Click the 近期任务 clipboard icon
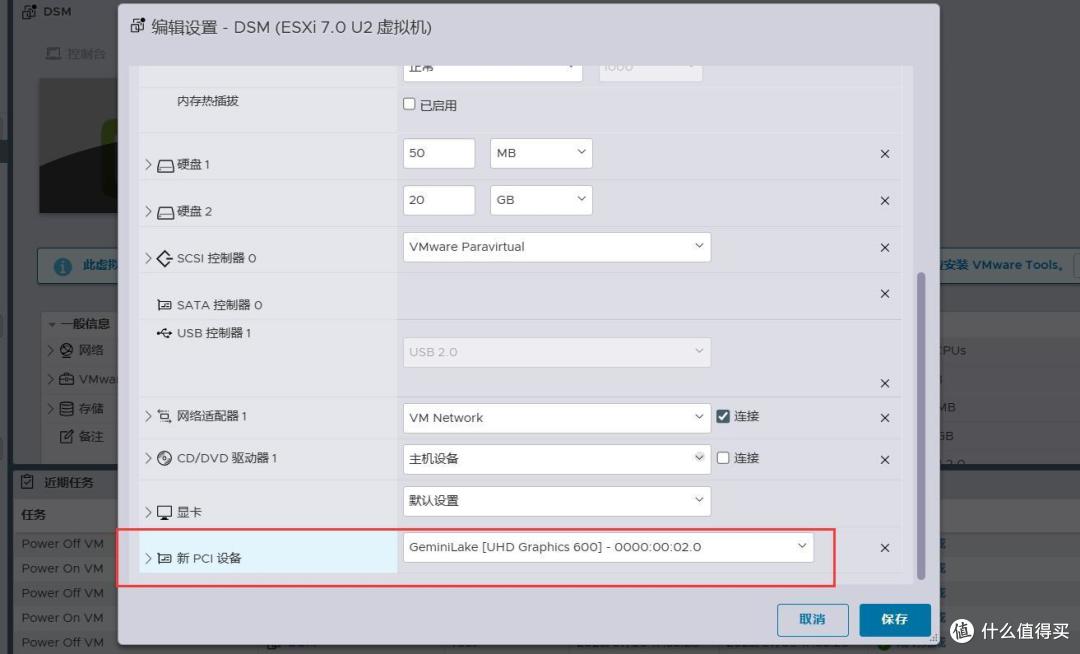Image resolution: width=1080 pixels, height=654 pixels. click(x=27, y=482)
